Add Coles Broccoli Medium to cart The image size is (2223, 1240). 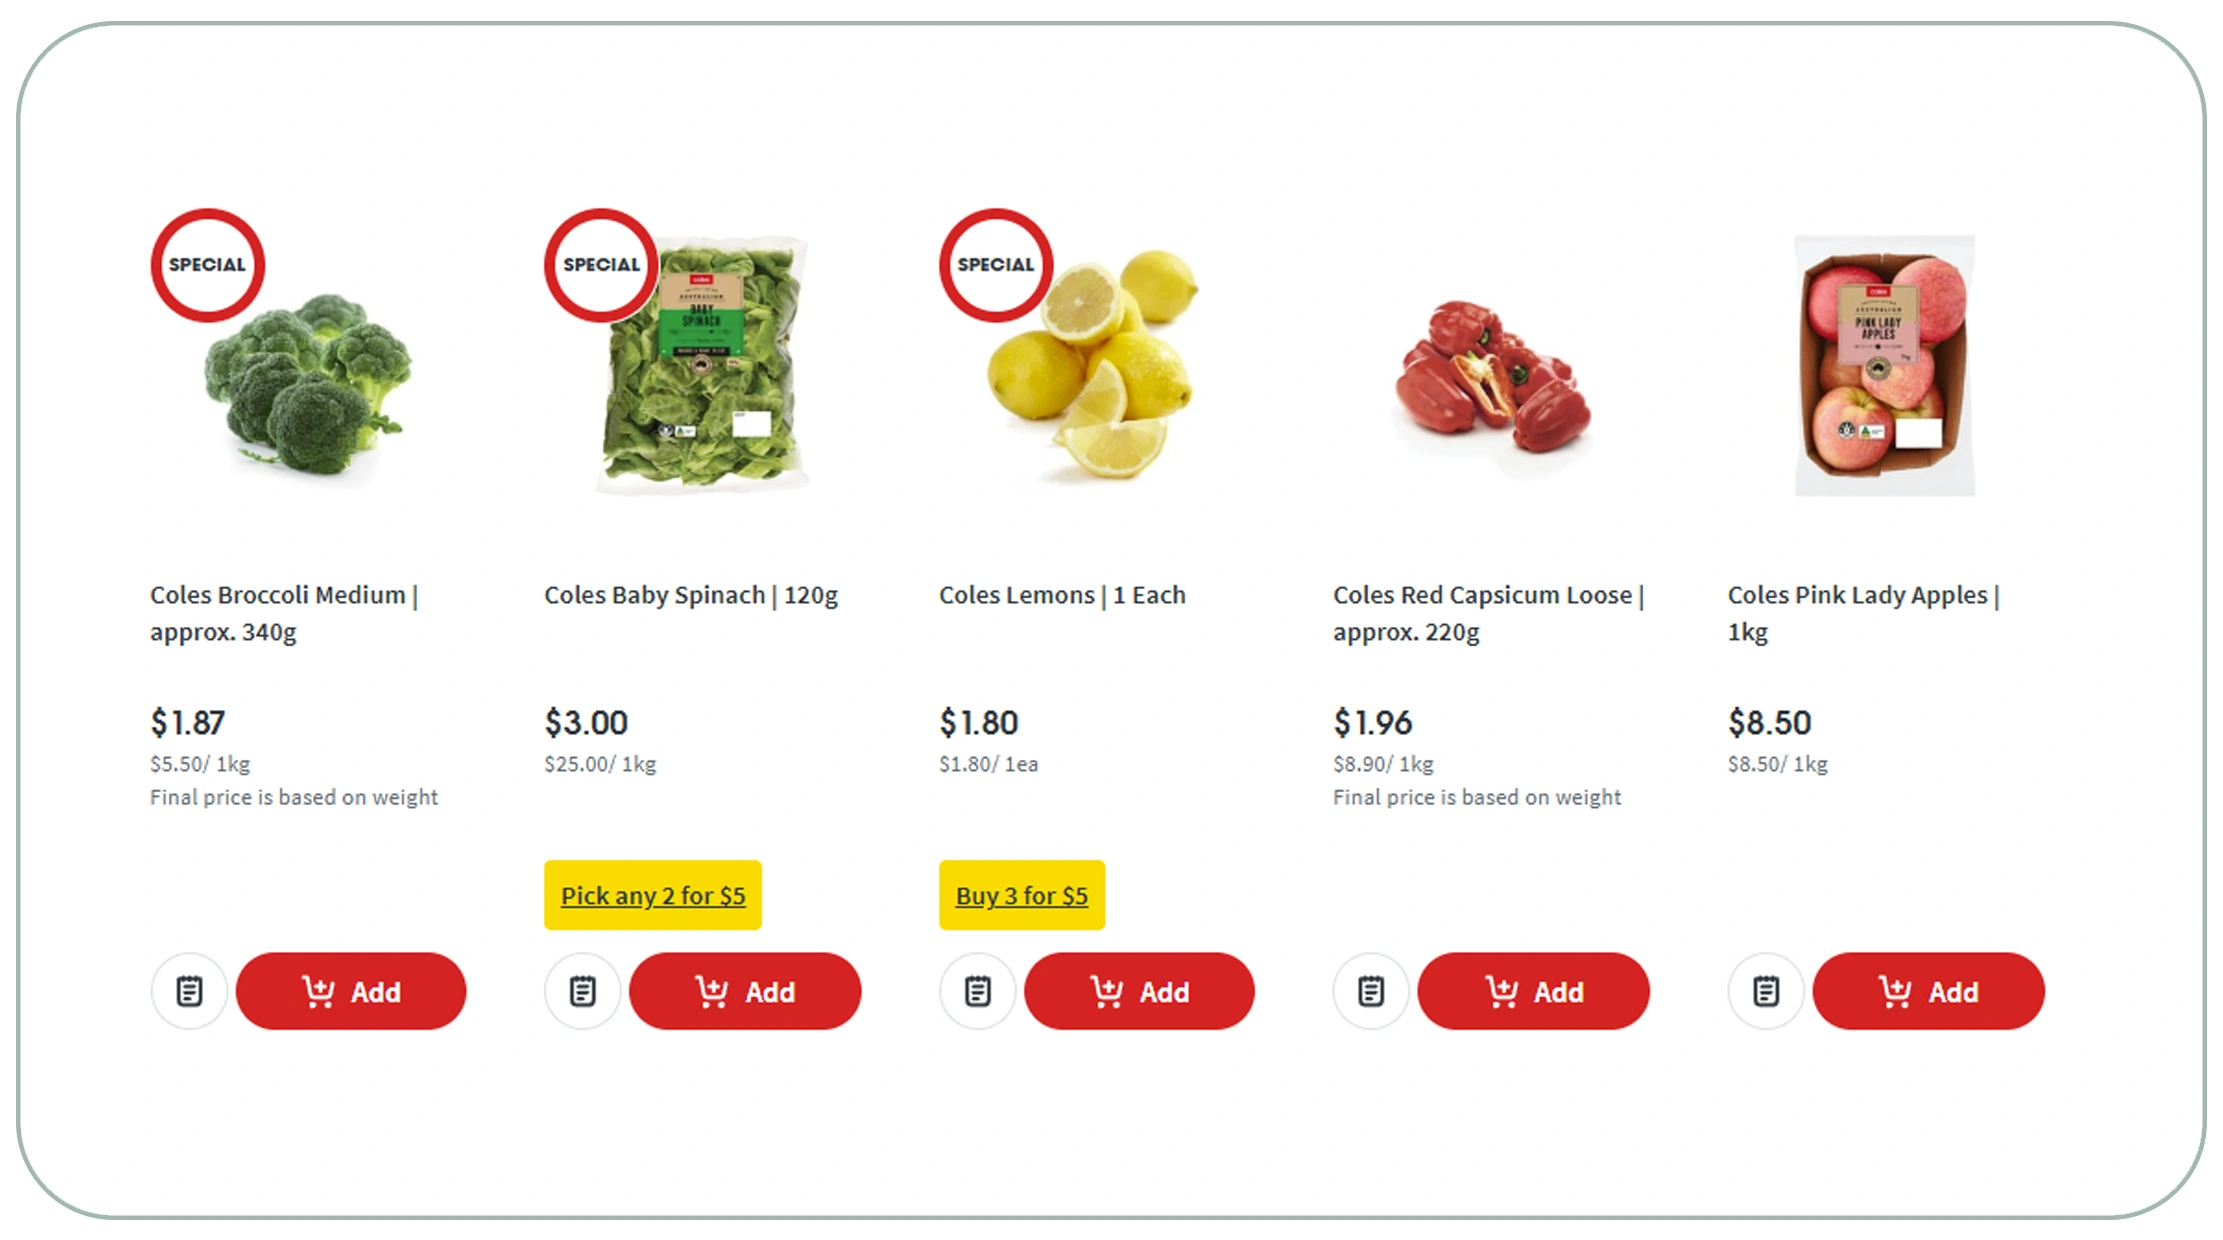point(351,991)
